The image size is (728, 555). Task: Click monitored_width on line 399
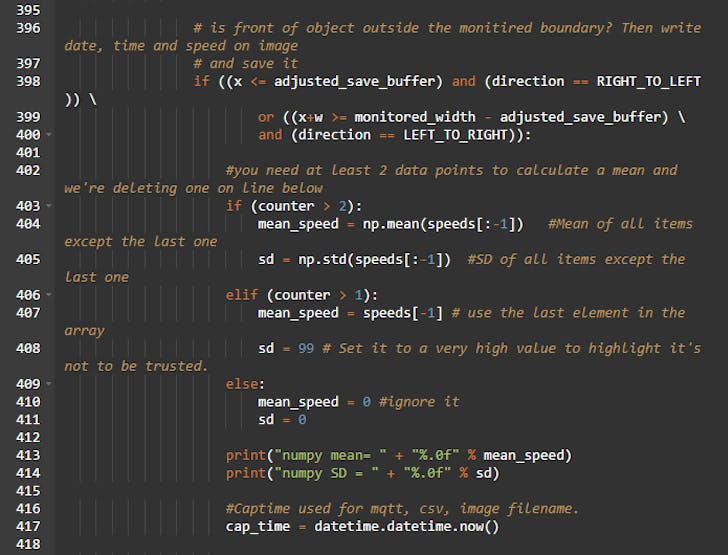[x=415, y=117]
